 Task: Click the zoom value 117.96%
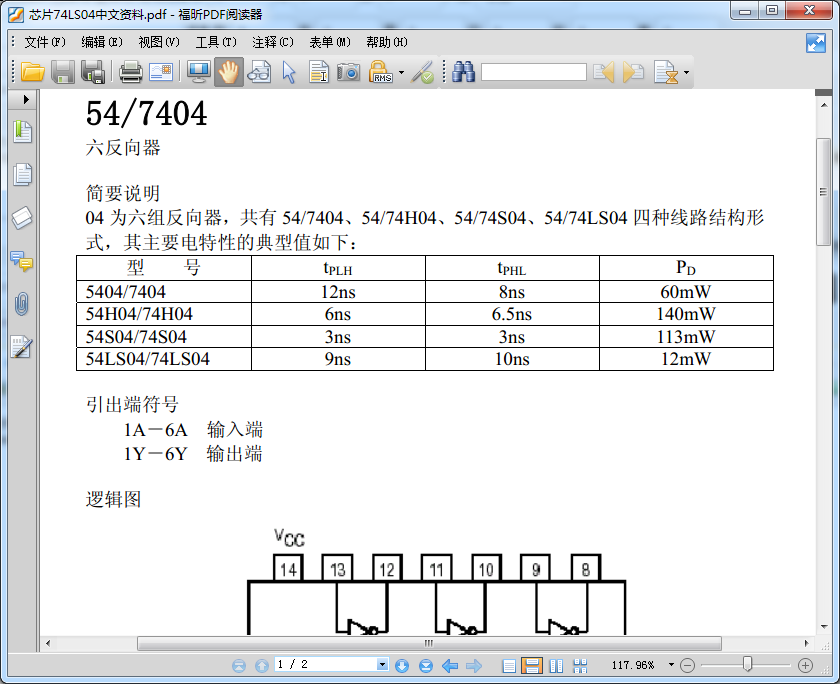tap(633, 665)
